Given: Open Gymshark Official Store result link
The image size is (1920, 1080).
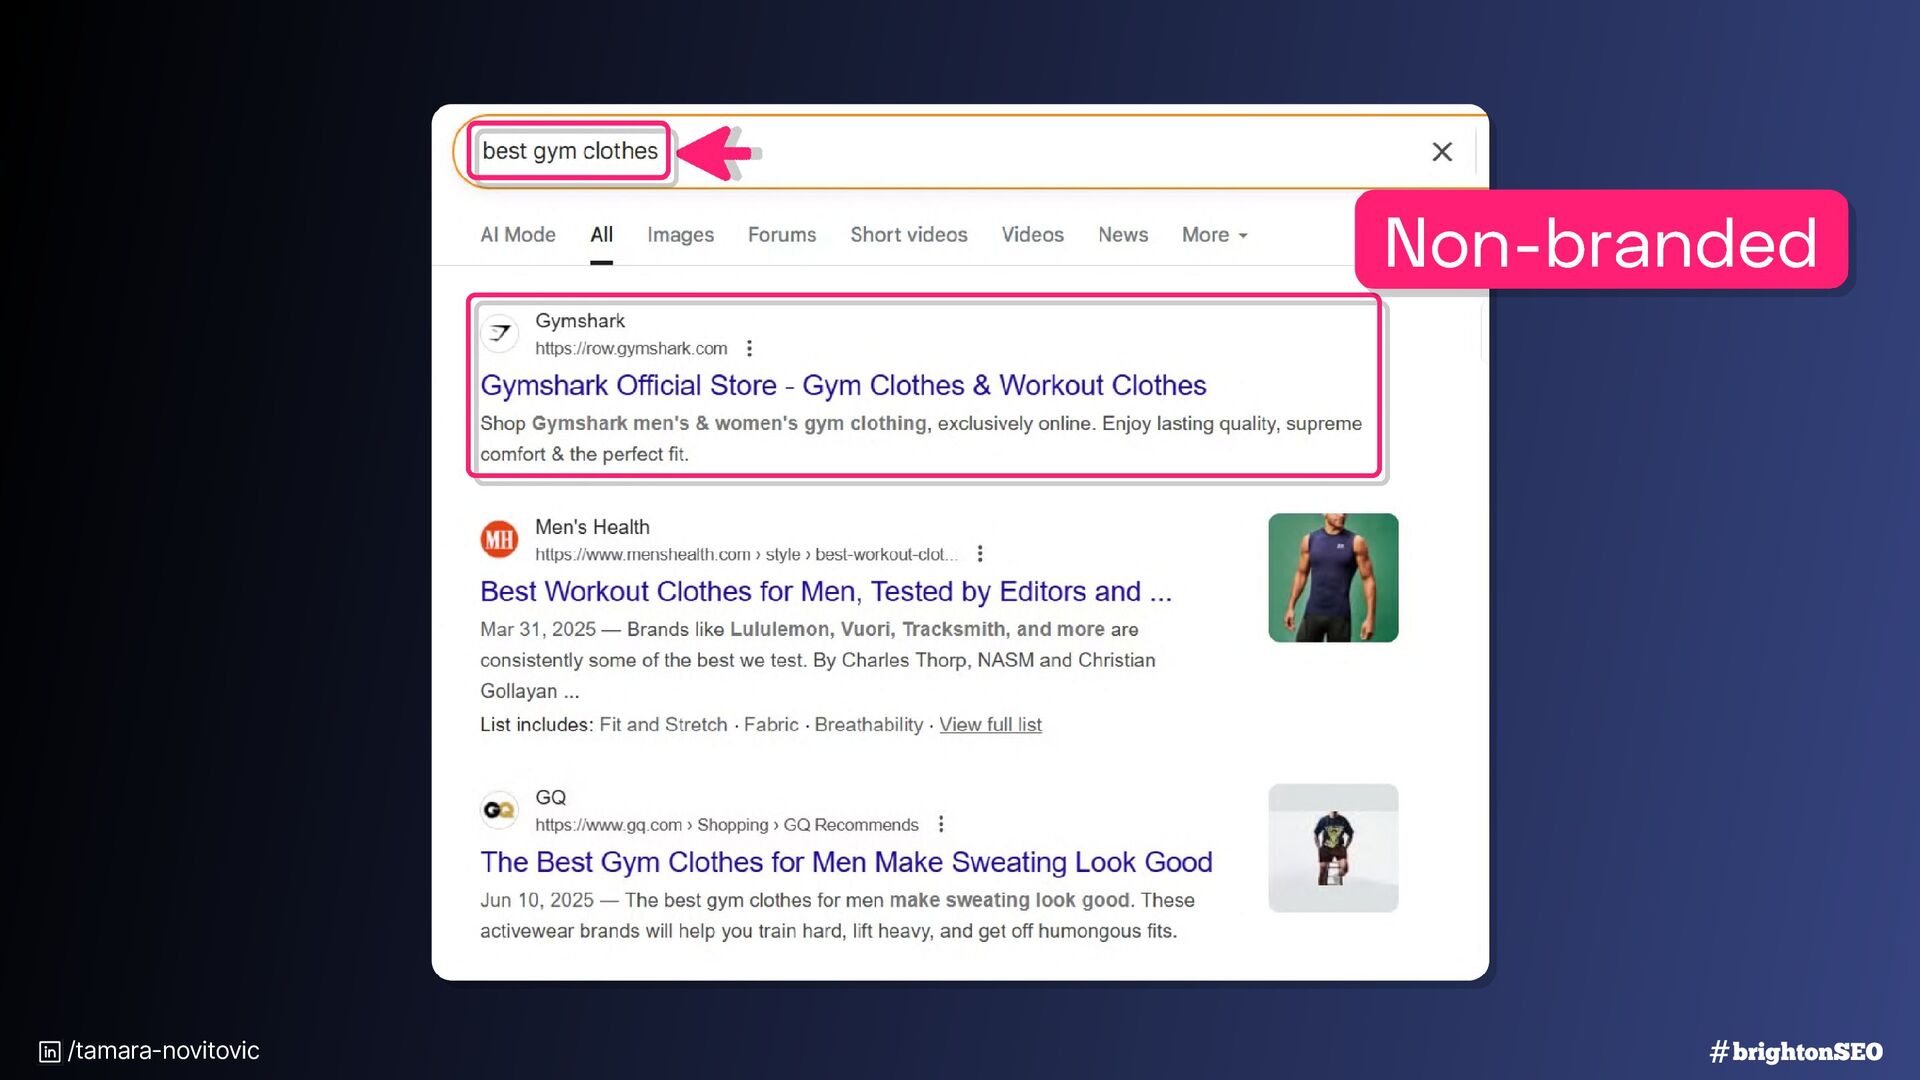Looking at the screenshot, I should coord(842,386).
